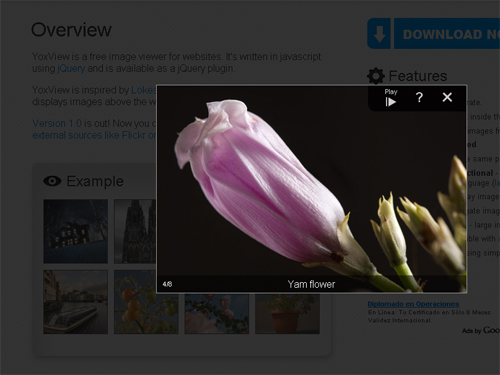Open the tomato plant thumbnail
500x375 pixels.
click(146, 302)
